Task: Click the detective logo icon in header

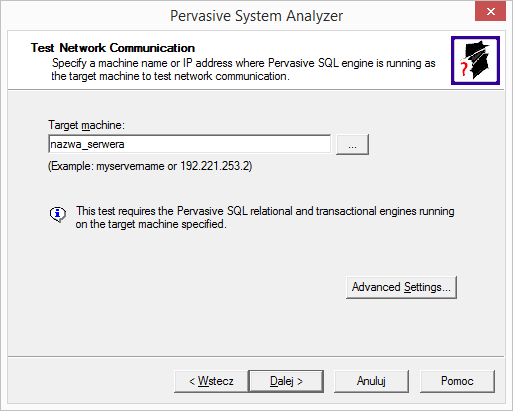Action: click(475, 60)
